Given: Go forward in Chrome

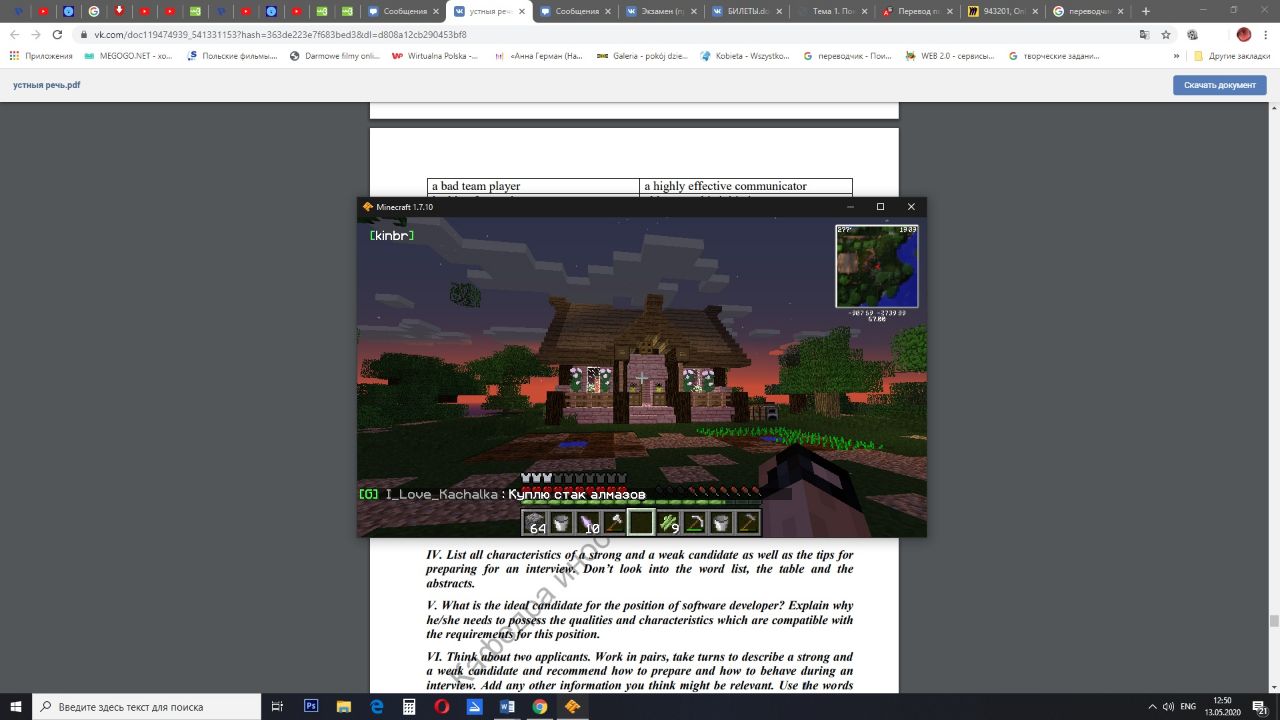Looking at the screenshot, I should click(36, 34).
